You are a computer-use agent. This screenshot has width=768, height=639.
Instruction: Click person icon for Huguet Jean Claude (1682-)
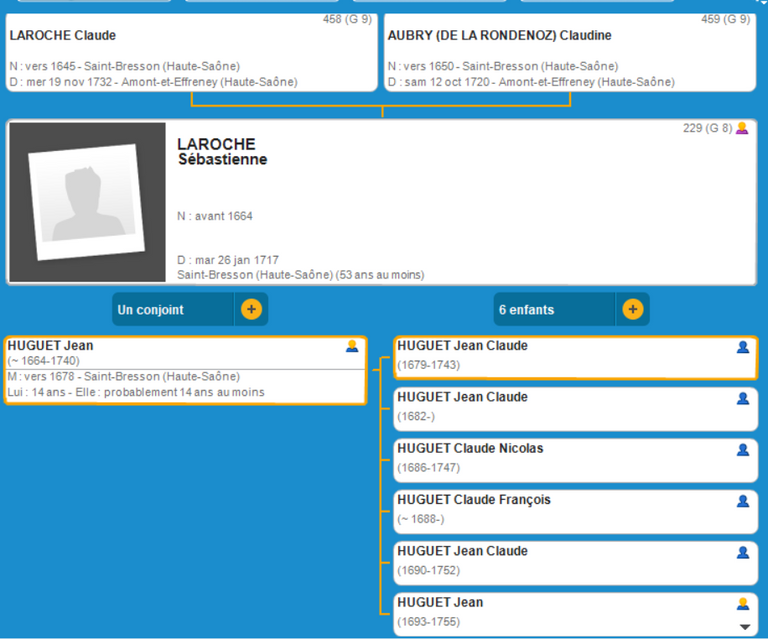[742, 398]
